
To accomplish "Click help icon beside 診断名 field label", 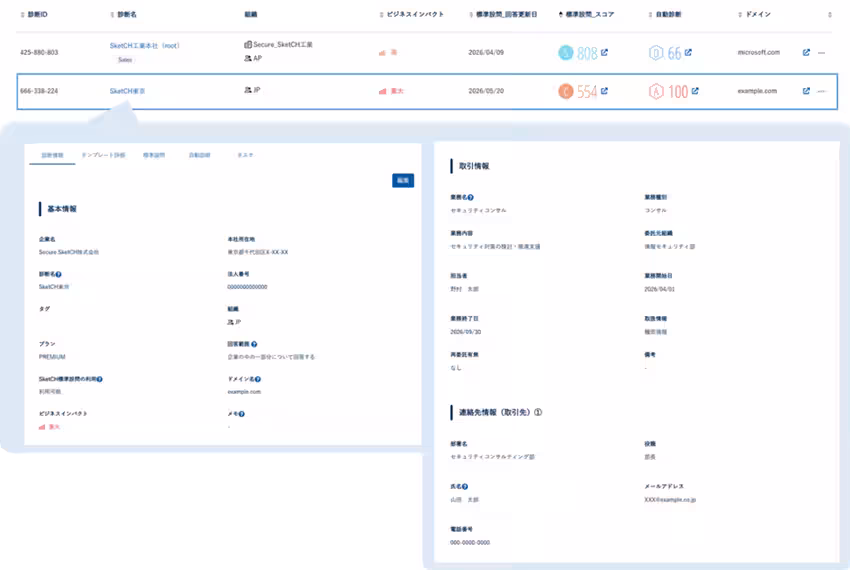I will [x=59, y=274].
